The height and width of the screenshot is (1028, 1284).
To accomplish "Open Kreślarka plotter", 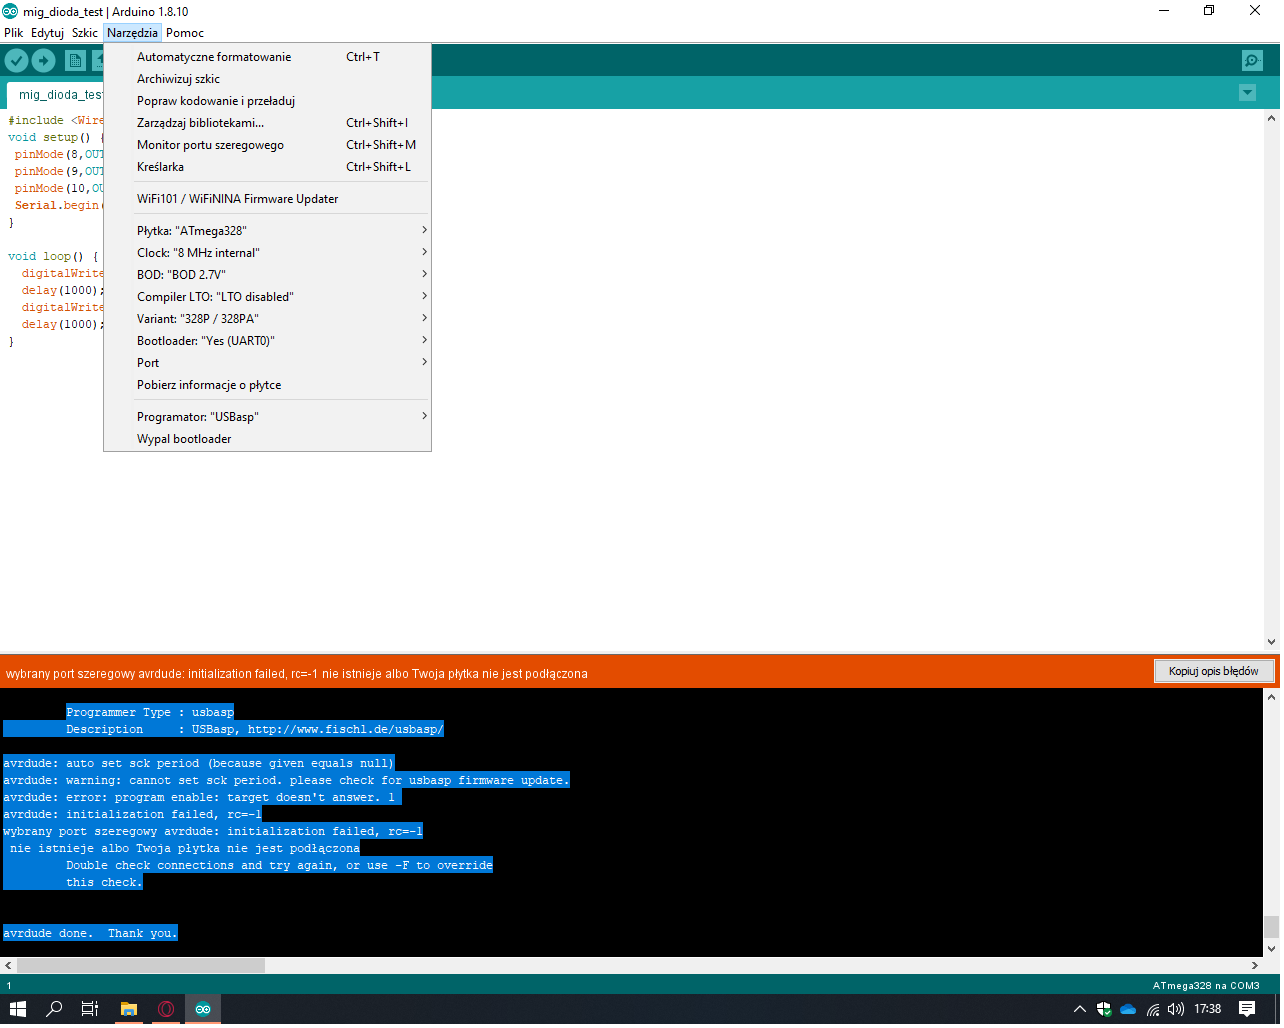I will 267,167.
